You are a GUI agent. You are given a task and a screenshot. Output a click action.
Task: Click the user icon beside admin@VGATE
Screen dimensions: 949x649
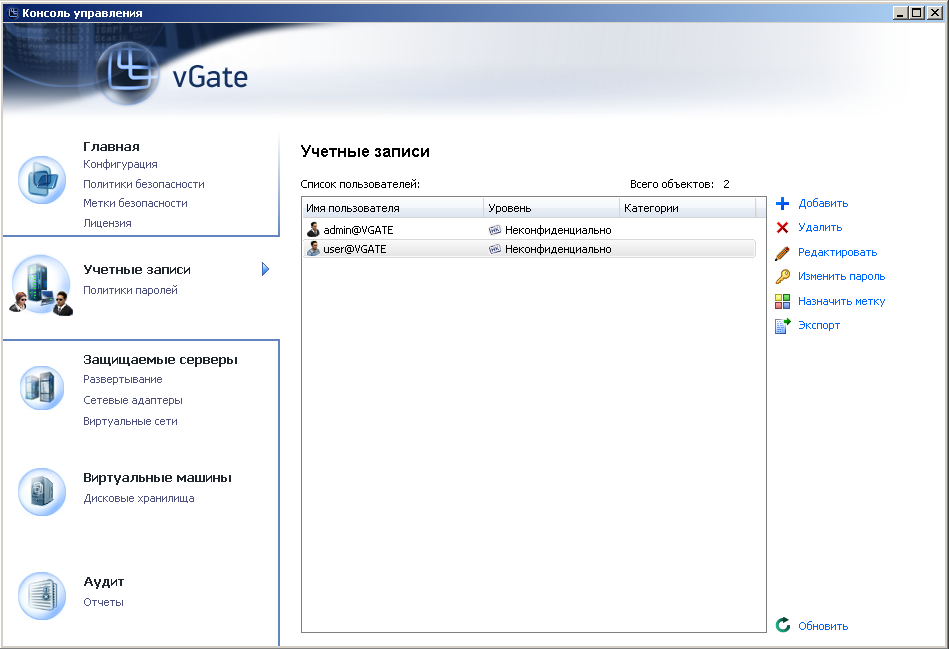click(x=313, y=229)
